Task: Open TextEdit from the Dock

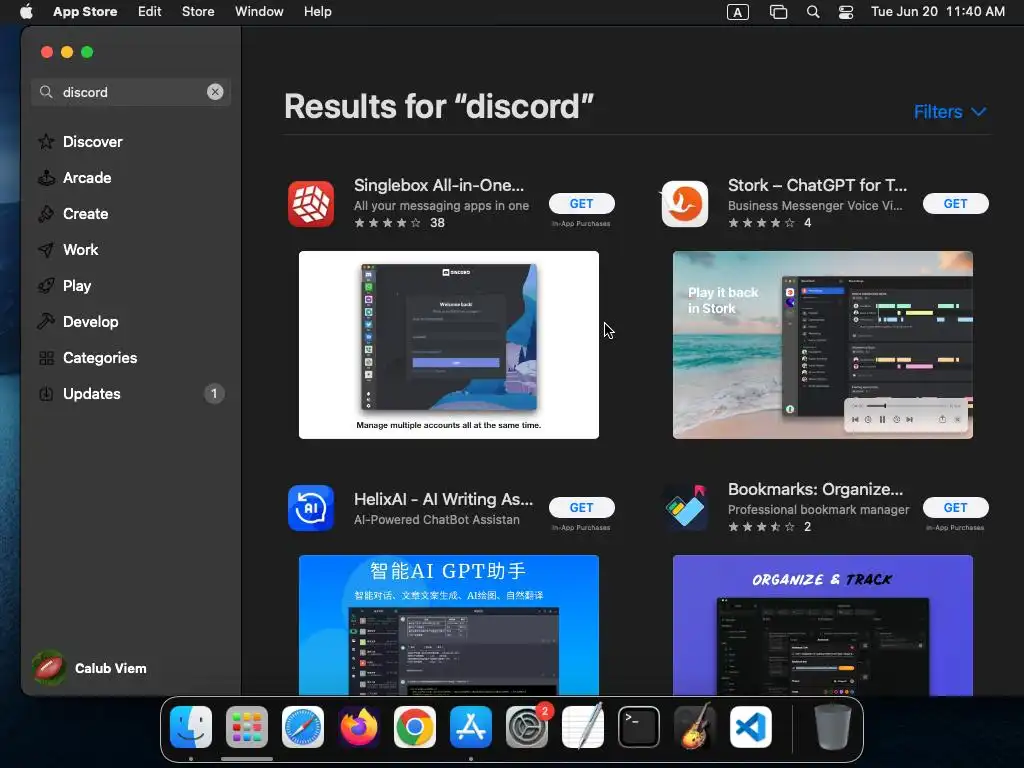Action: [x=583, y=727]
